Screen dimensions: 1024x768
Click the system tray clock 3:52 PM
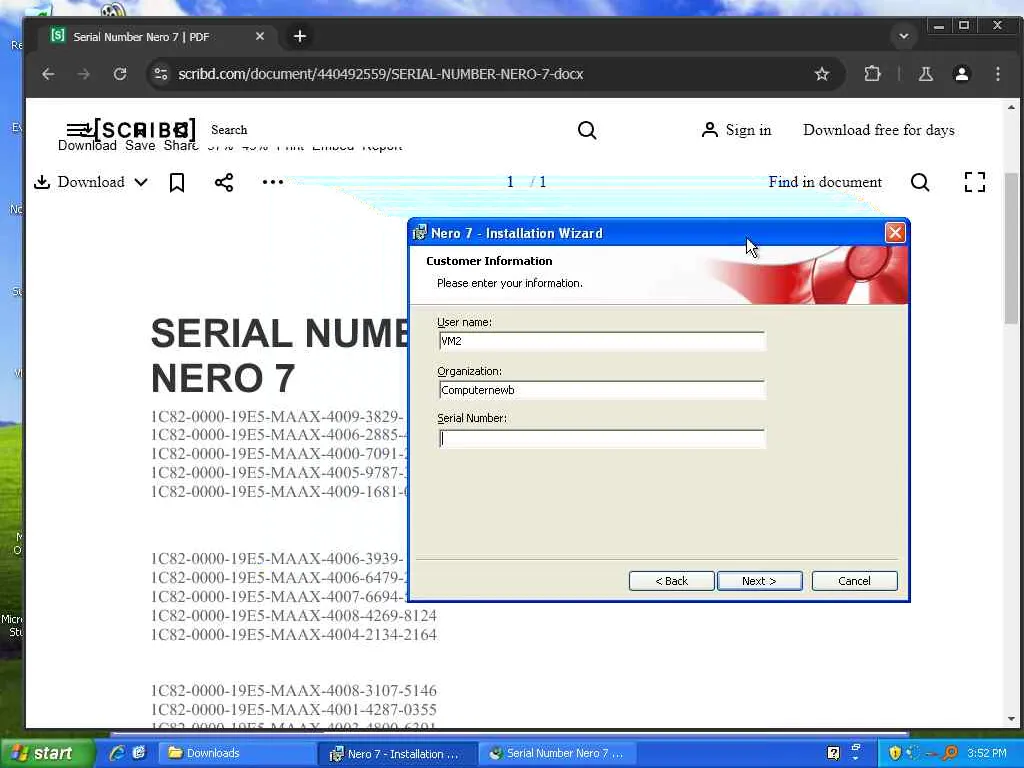tap(987, 753)
